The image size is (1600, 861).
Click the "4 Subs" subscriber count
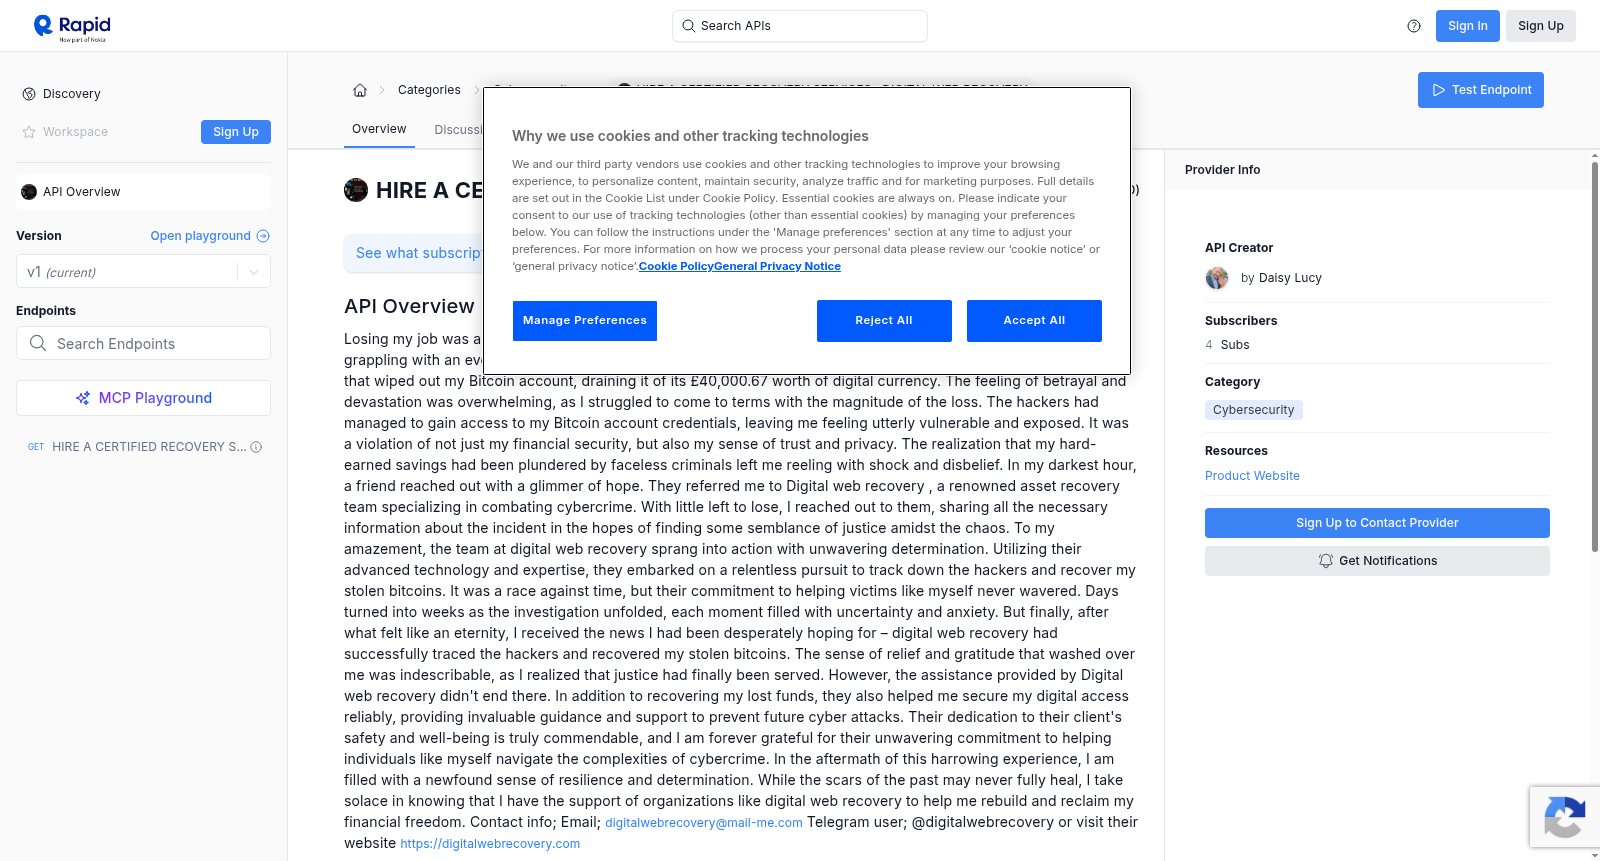point(1227,345)
